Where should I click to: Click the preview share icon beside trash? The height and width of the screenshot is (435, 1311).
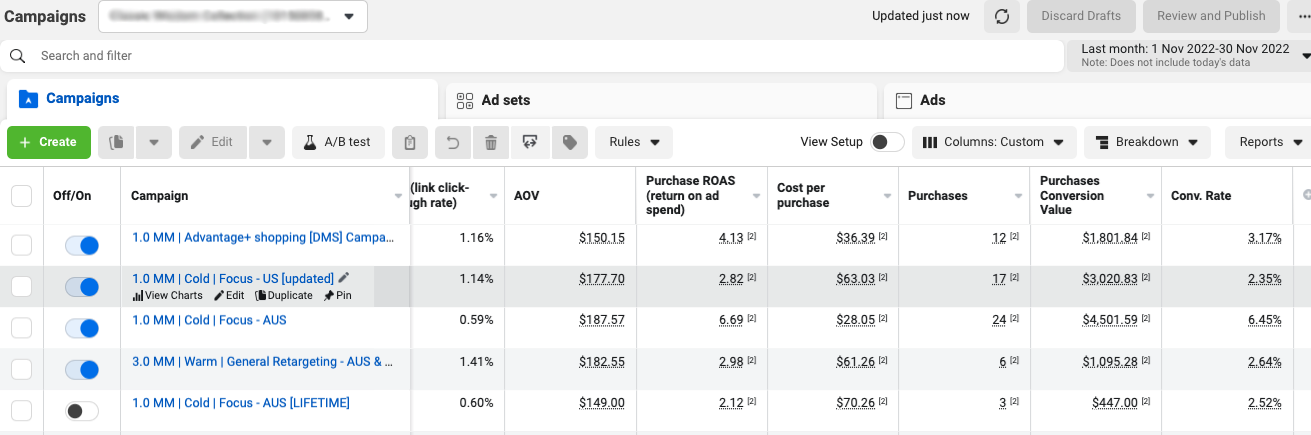pos(529,142)
